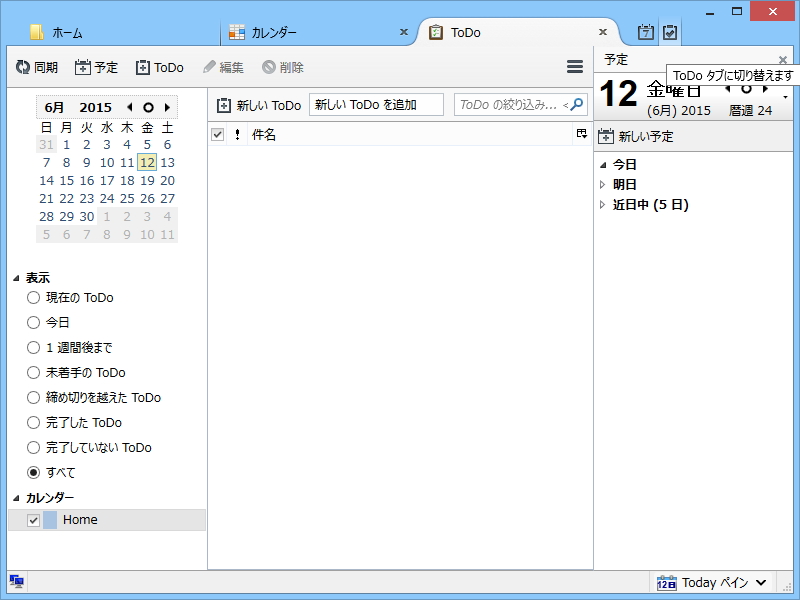
Task: Click the 予定 new event toolbar button
Action: (x=96, y=67)
